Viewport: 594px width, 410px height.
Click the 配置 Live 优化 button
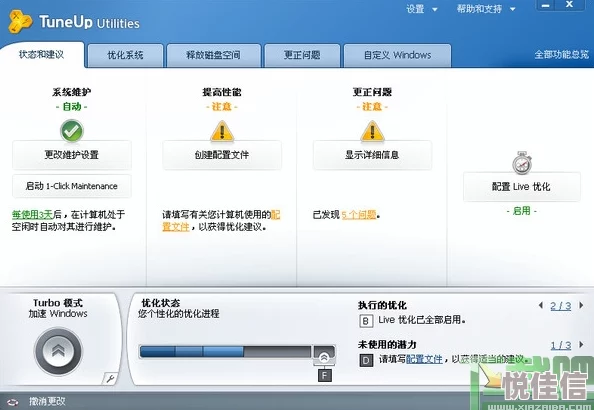pos(522,187)
